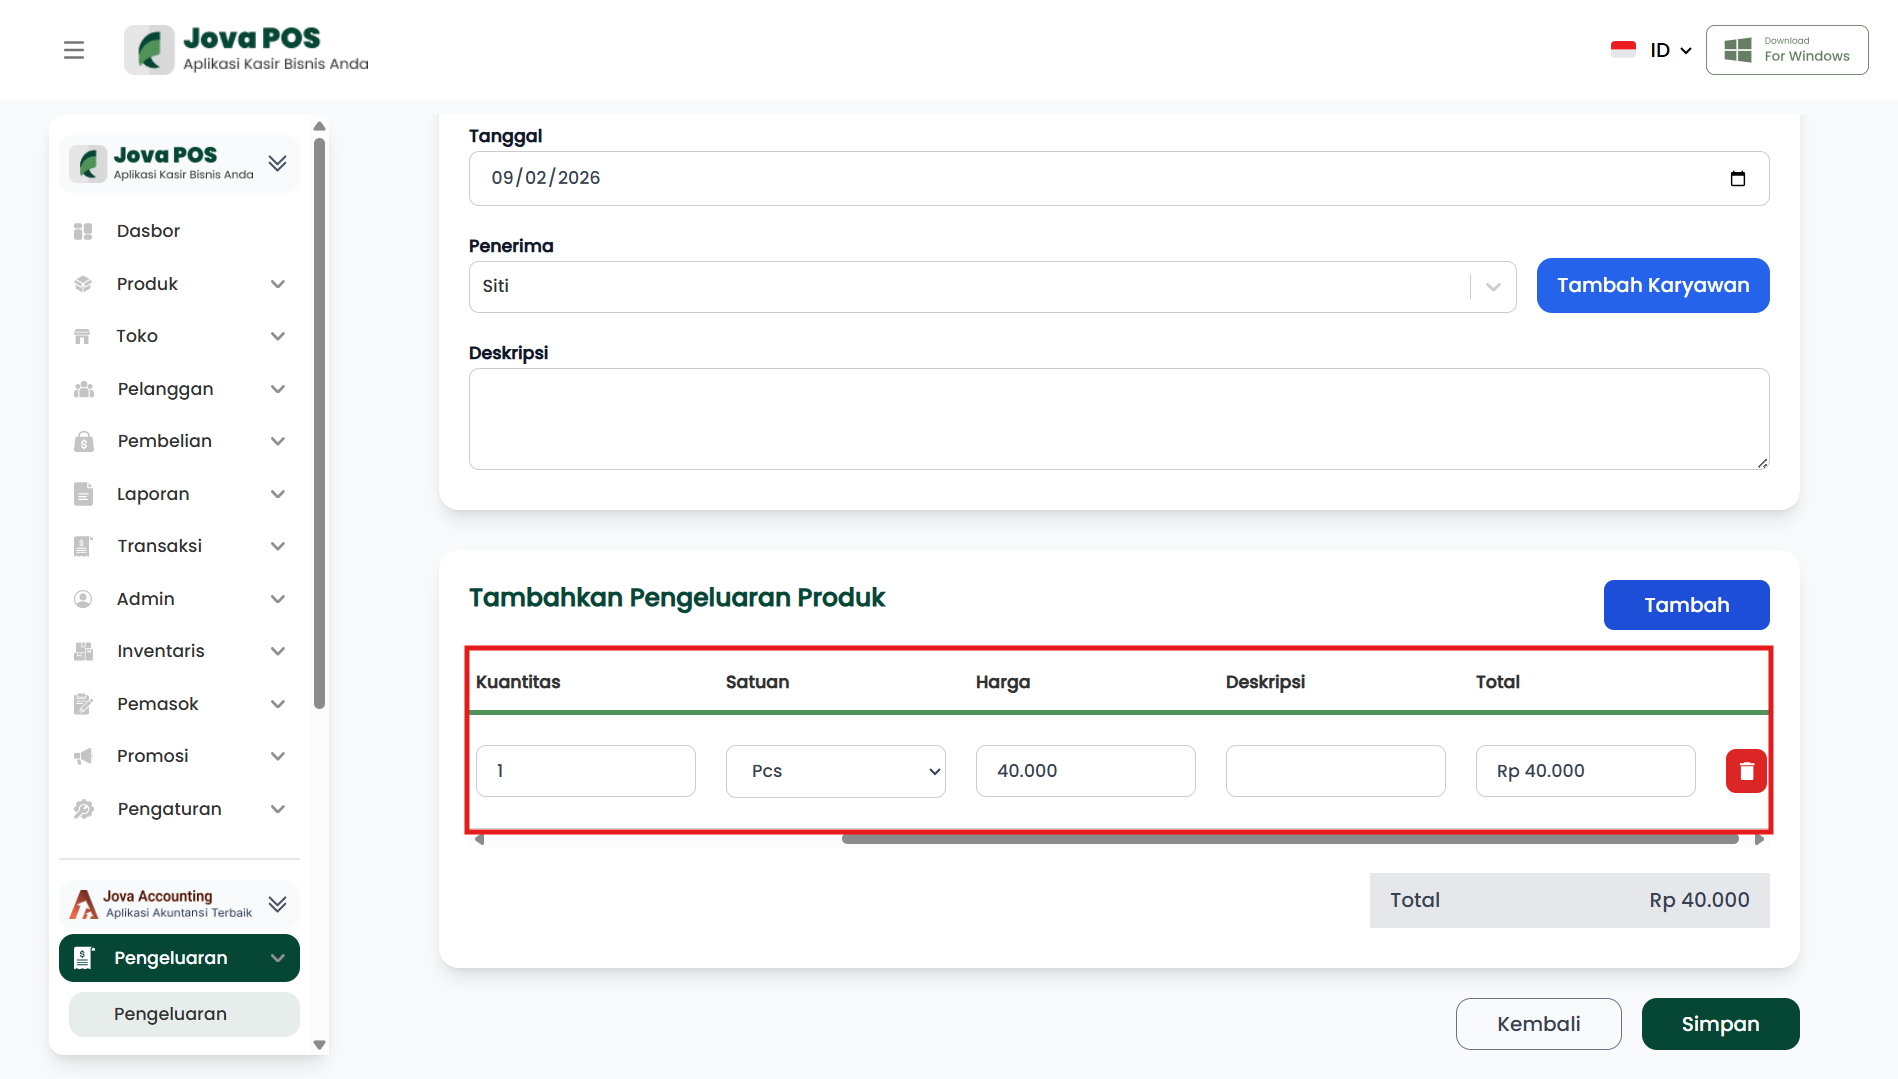Click the Promosi megaphone icon
The height and width of the screenshot is (1079, 1898).
tap(83, 756)
